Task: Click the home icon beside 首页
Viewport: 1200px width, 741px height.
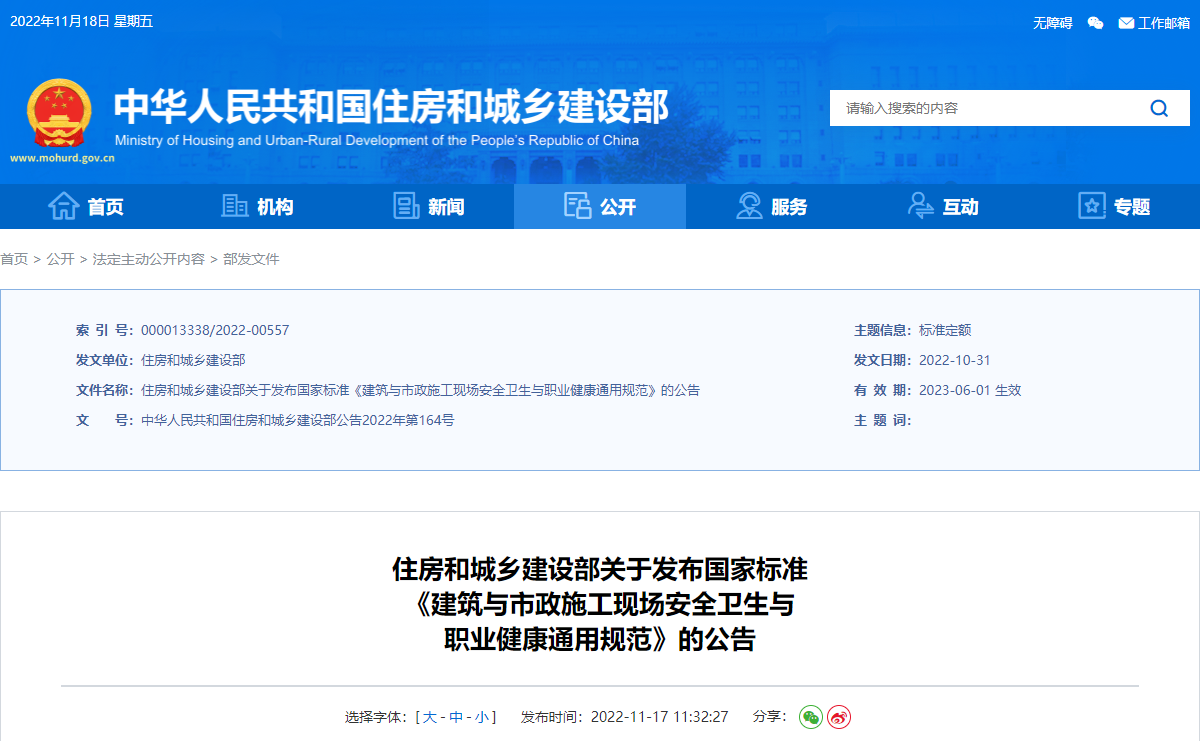Action: tap(64, 206)
